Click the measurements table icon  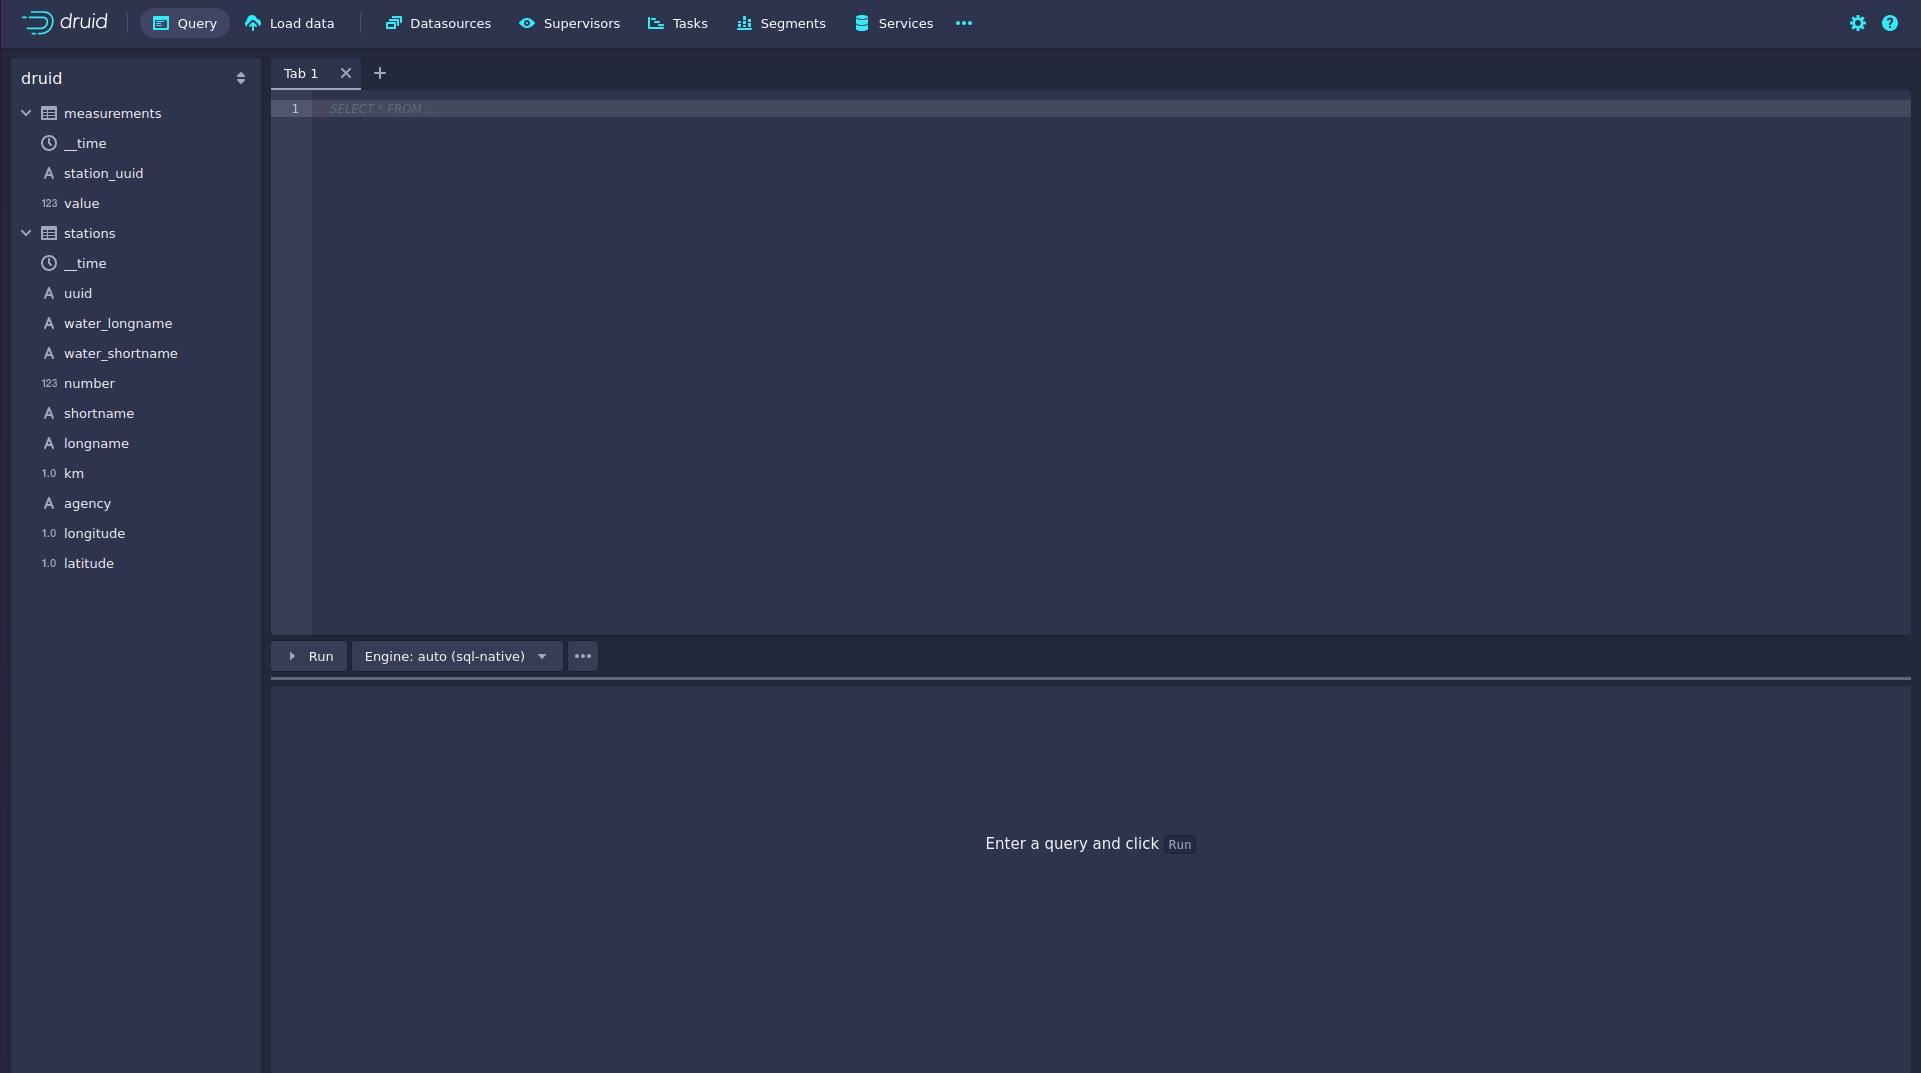49,113
